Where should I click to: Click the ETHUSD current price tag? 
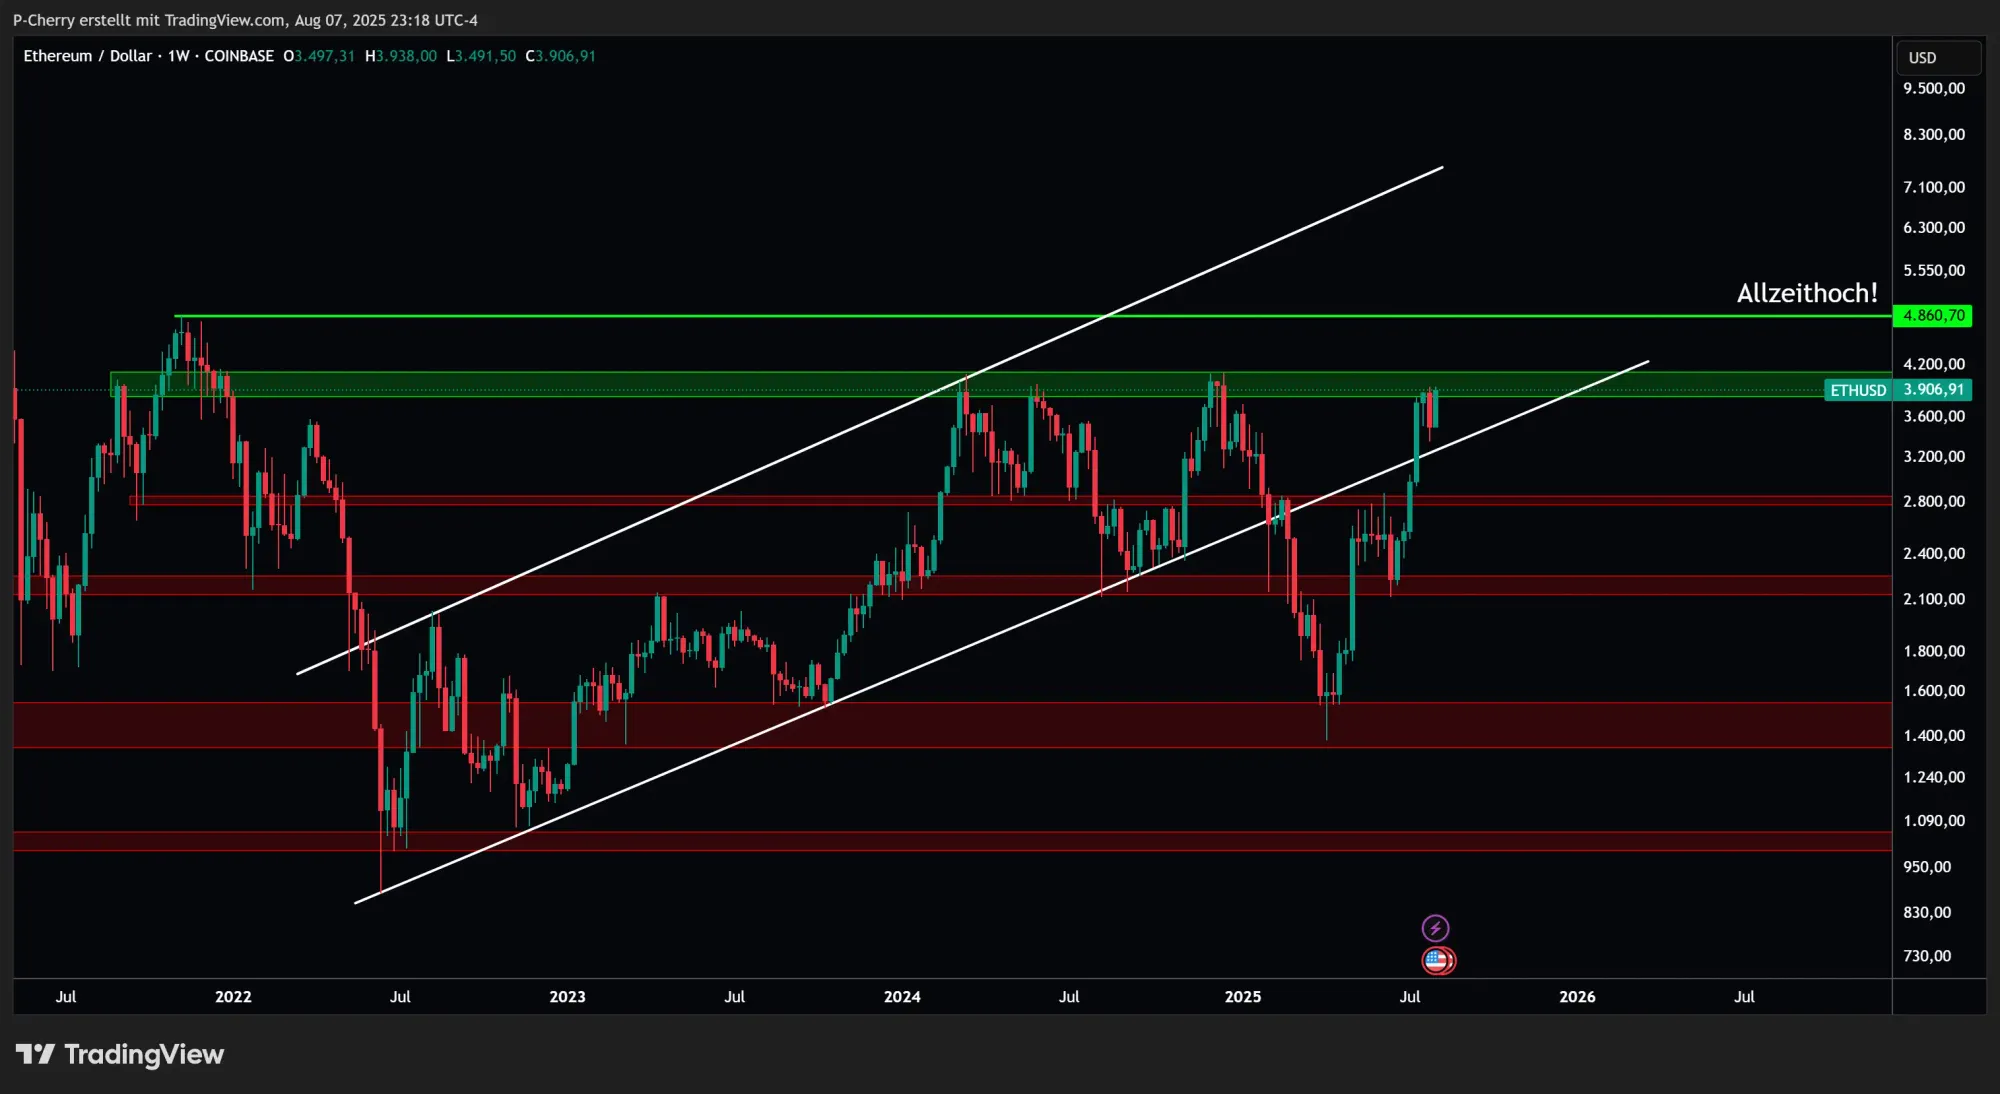tap(1858, 390)
